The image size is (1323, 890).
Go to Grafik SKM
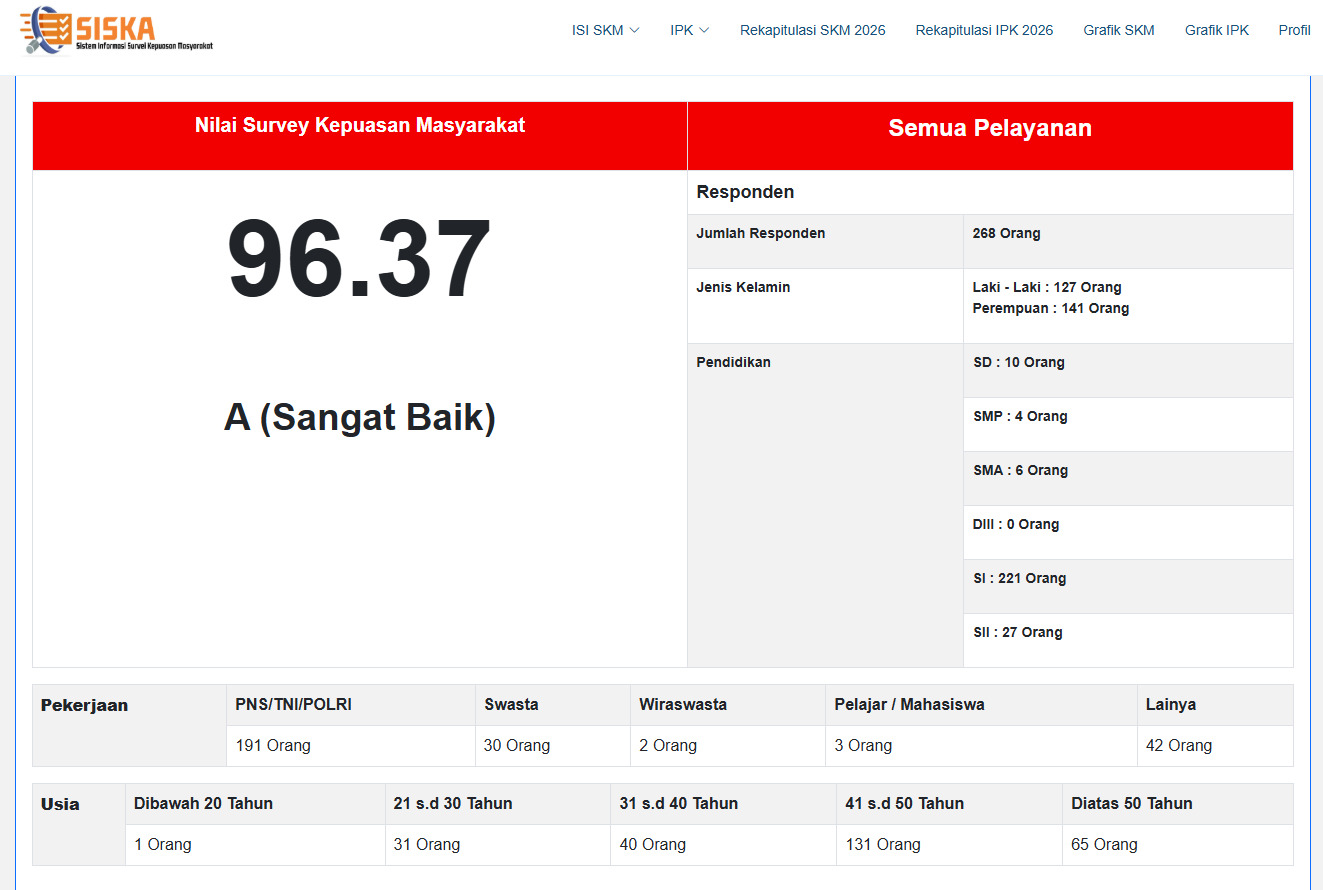pos(1119,30)
